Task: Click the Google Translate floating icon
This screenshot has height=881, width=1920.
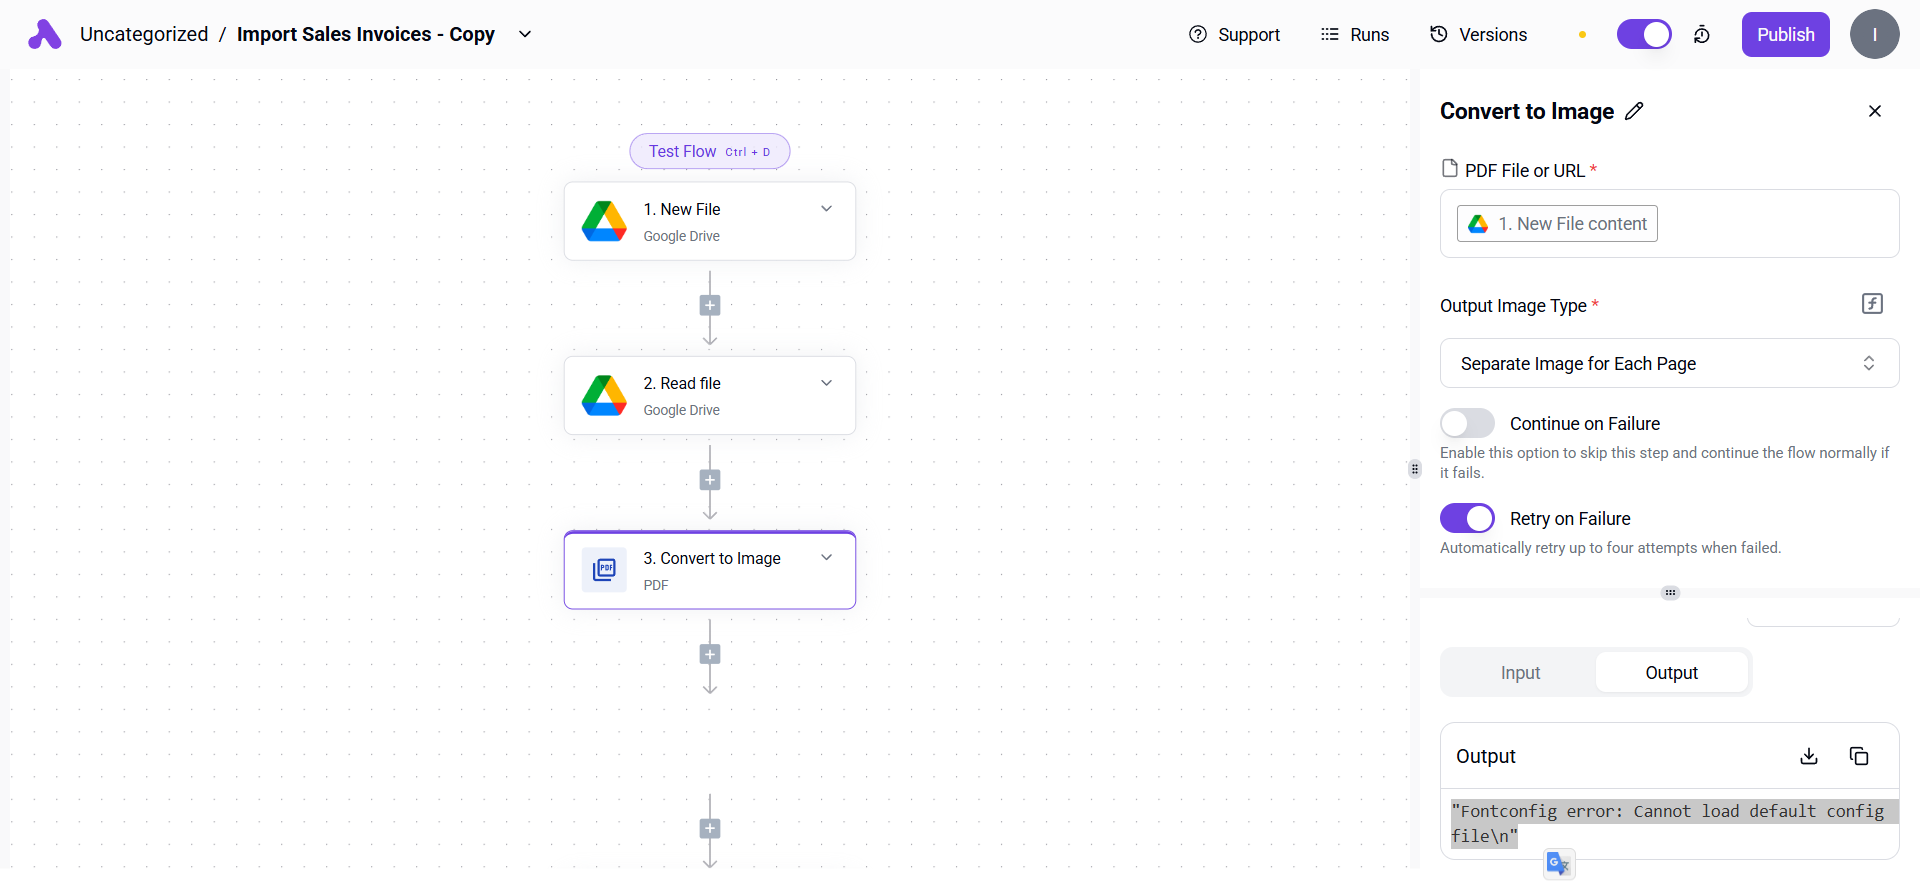Action: (1559, 863)
